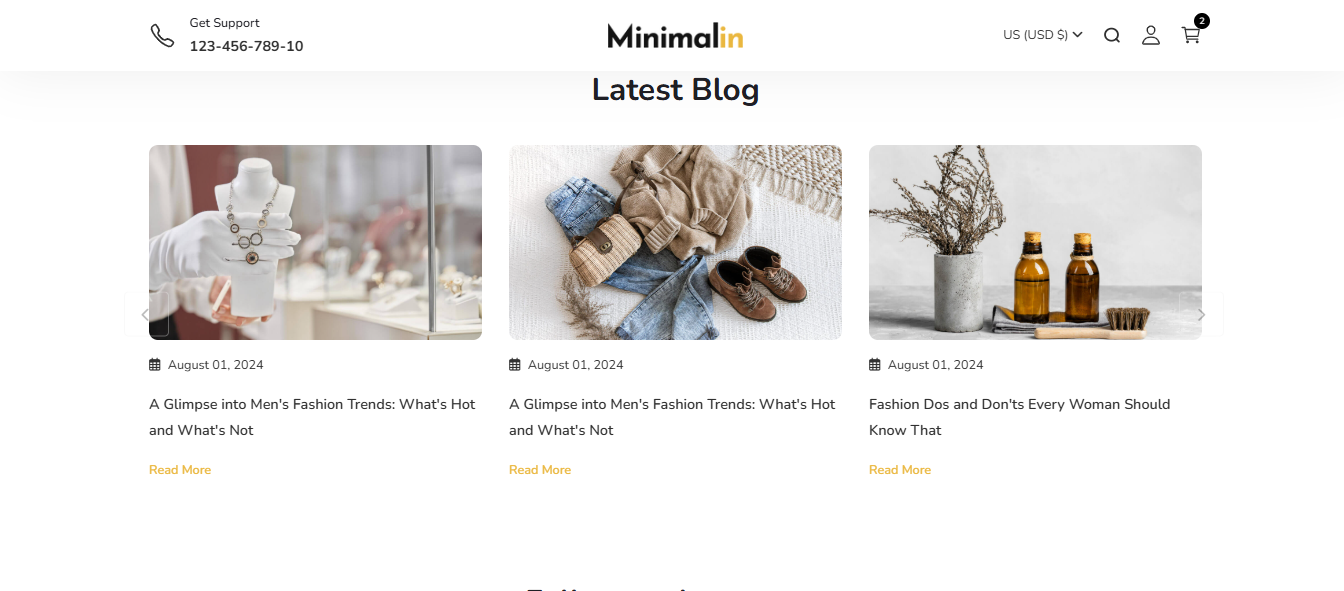Read More under the jewelry blog post

point(180,470)
